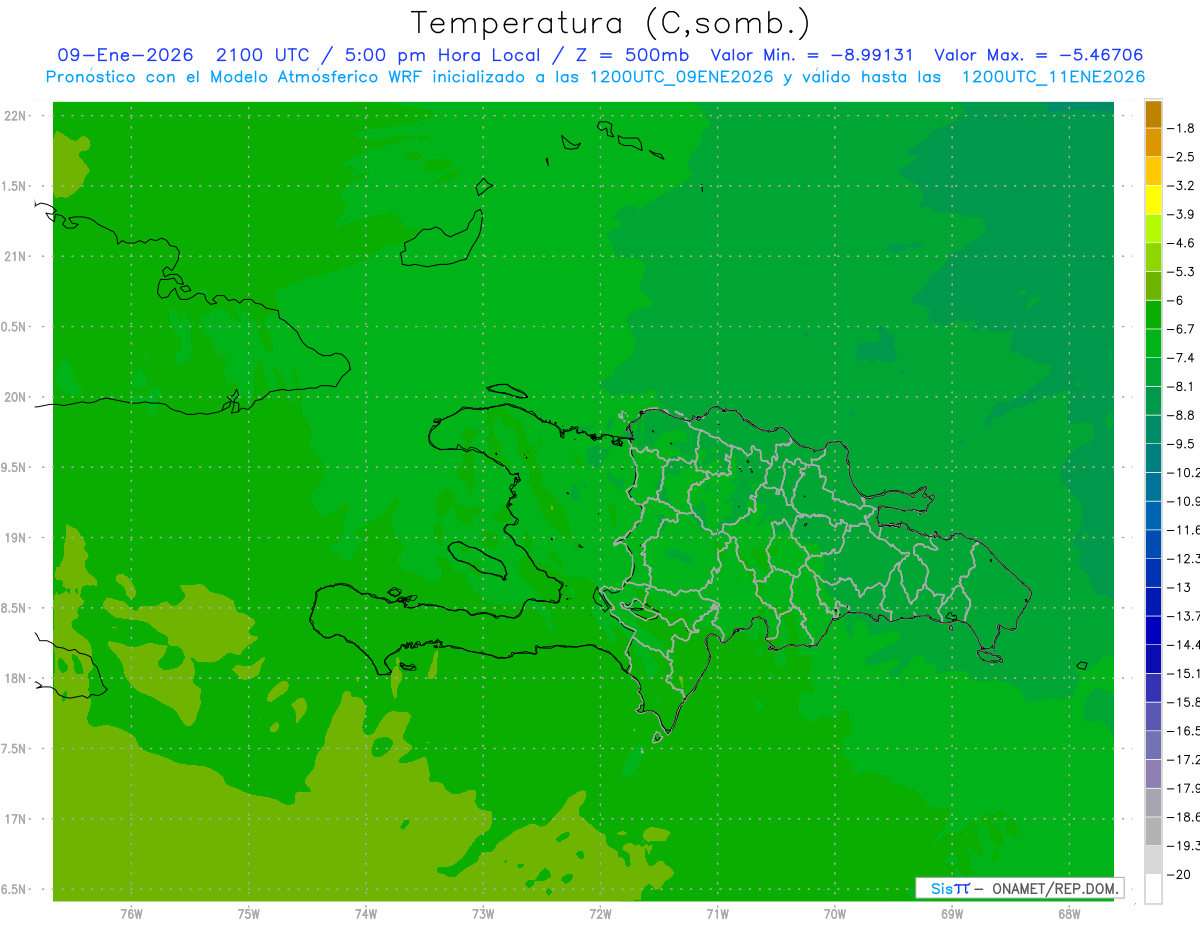This screenshot has width=1200, height=927.
Task: Click the "69W" longitude label
Action: [x=952, y=914]
